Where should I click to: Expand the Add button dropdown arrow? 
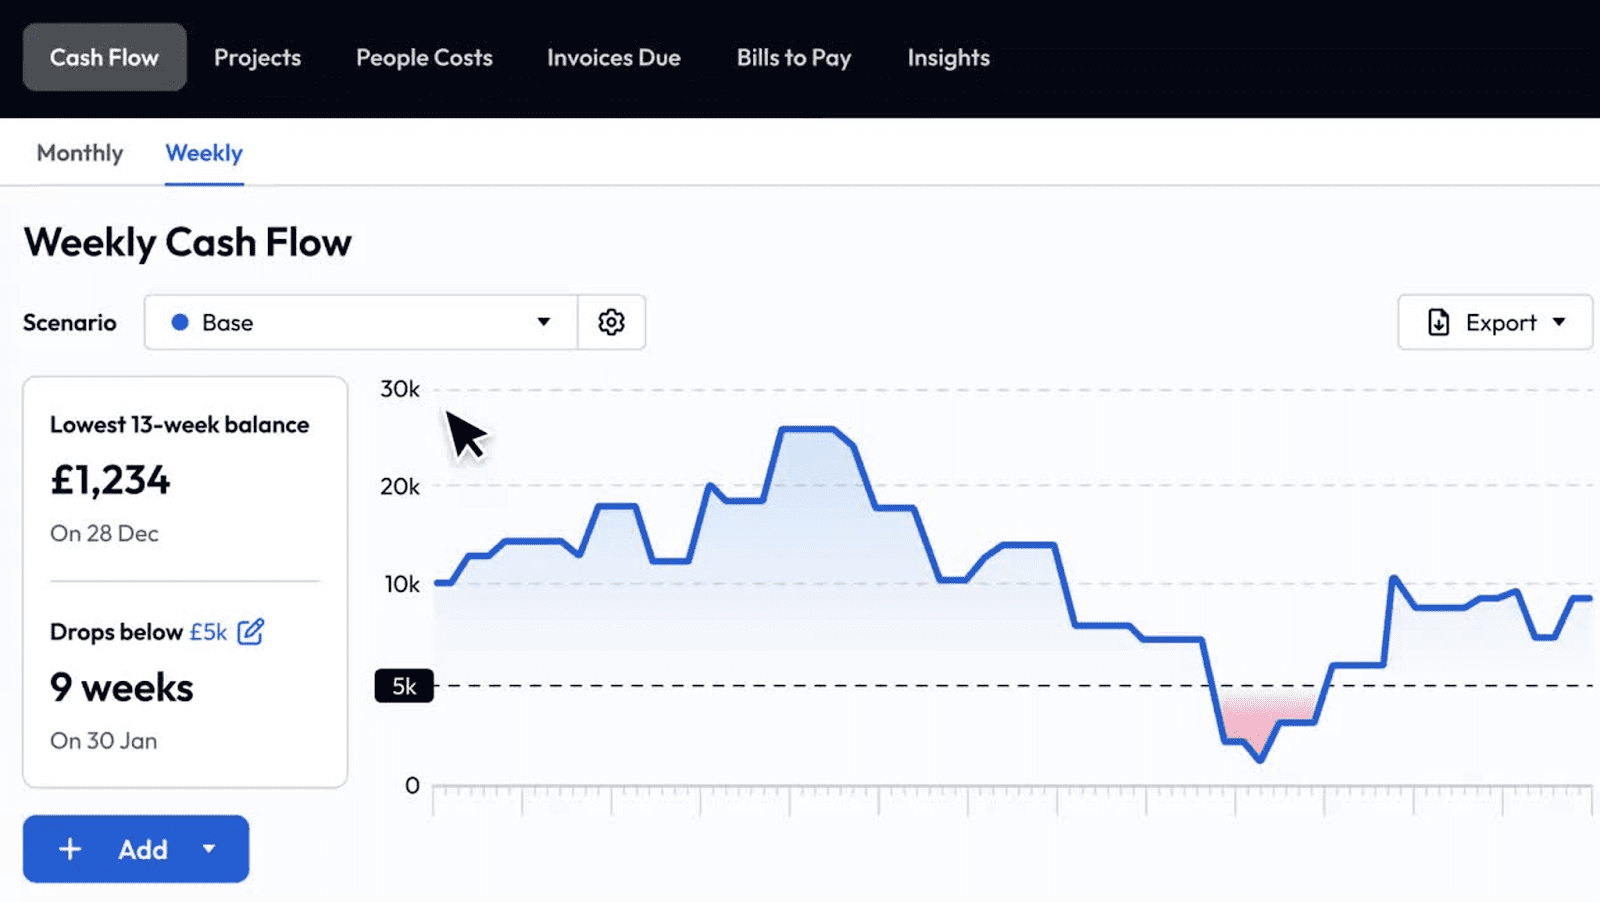209,849
